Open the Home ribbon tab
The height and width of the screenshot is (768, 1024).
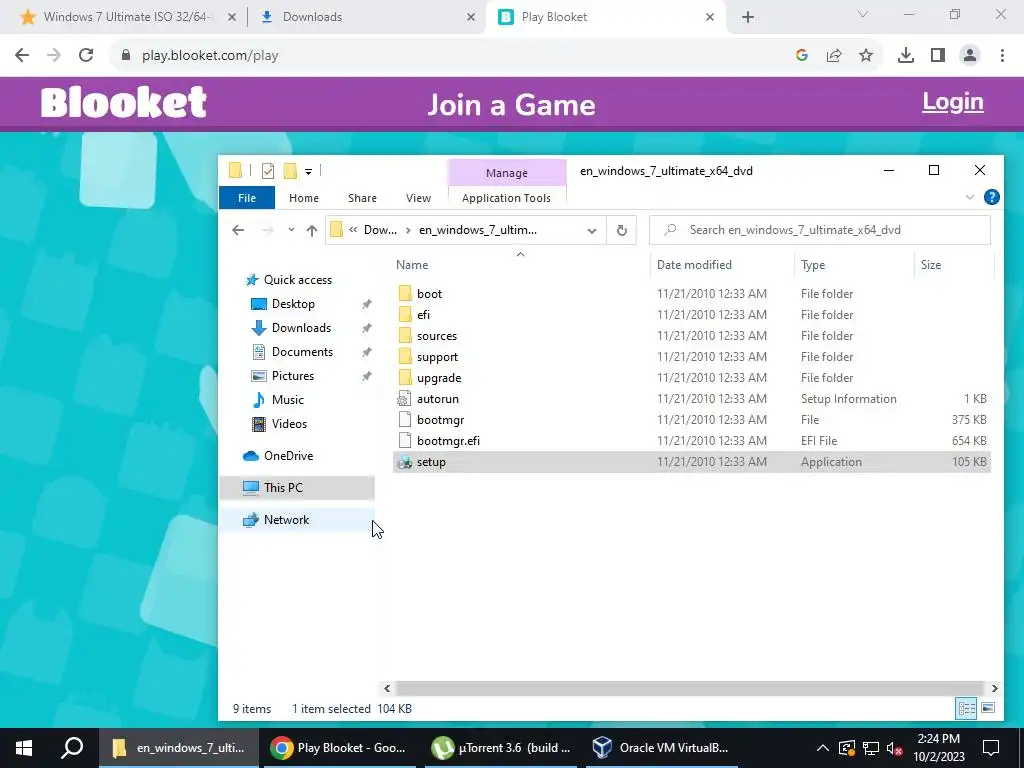point(304,198)
